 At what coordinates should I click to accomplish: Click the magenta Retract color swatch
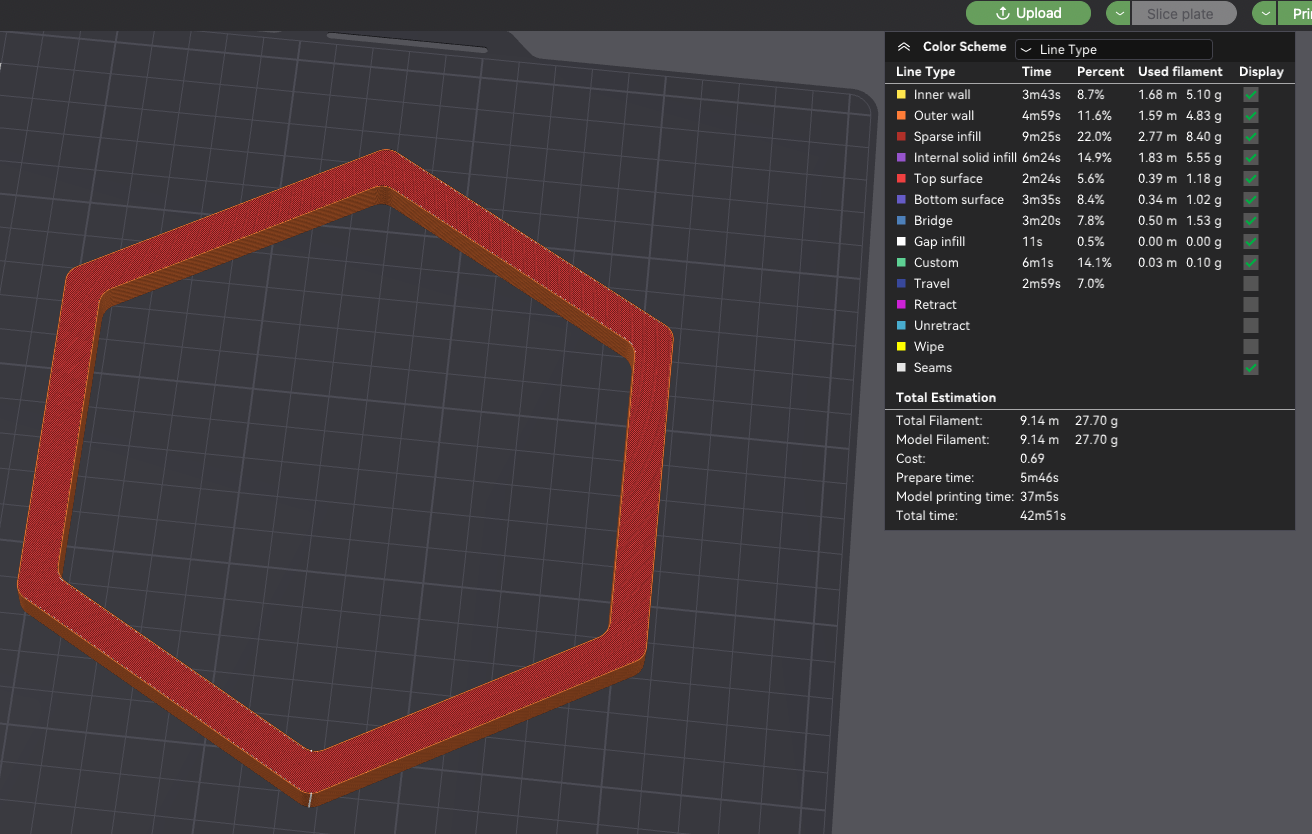pos(901,304)
